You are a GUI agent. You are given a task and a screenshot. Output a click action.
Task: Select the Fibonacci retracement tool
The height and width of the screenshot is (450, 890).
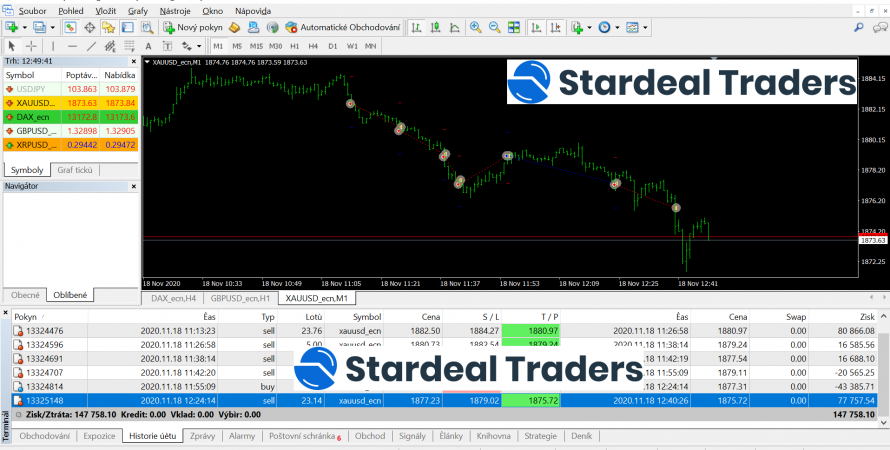click(129, 46)
